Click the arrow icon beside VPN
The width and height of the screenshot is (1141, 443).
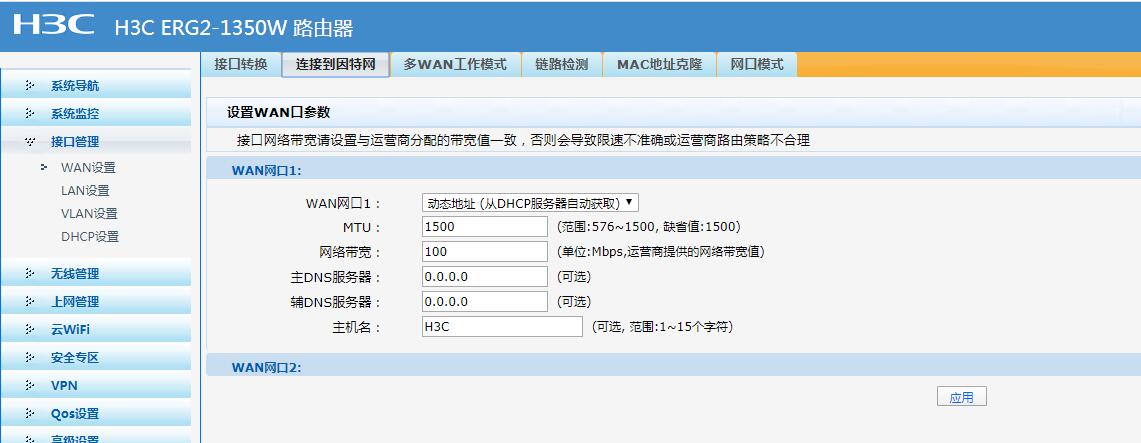(30, 386)
